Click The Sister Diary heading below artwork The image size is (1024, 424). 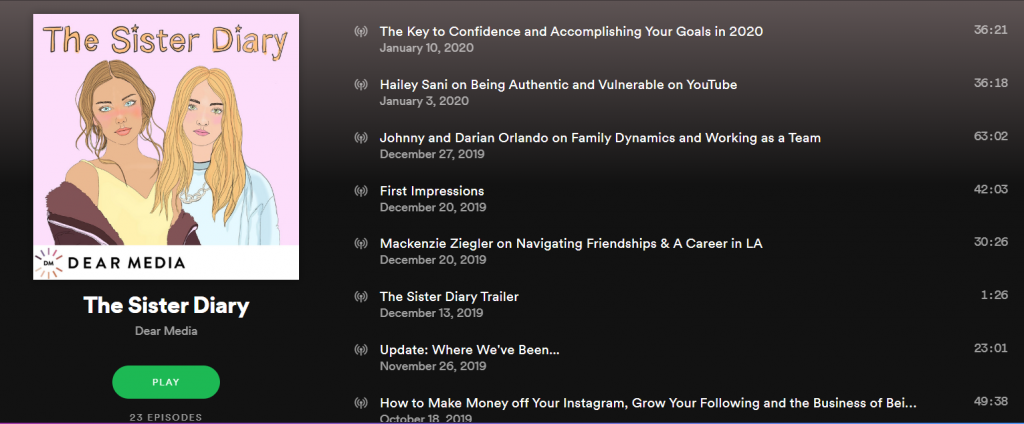pos(166,306)
